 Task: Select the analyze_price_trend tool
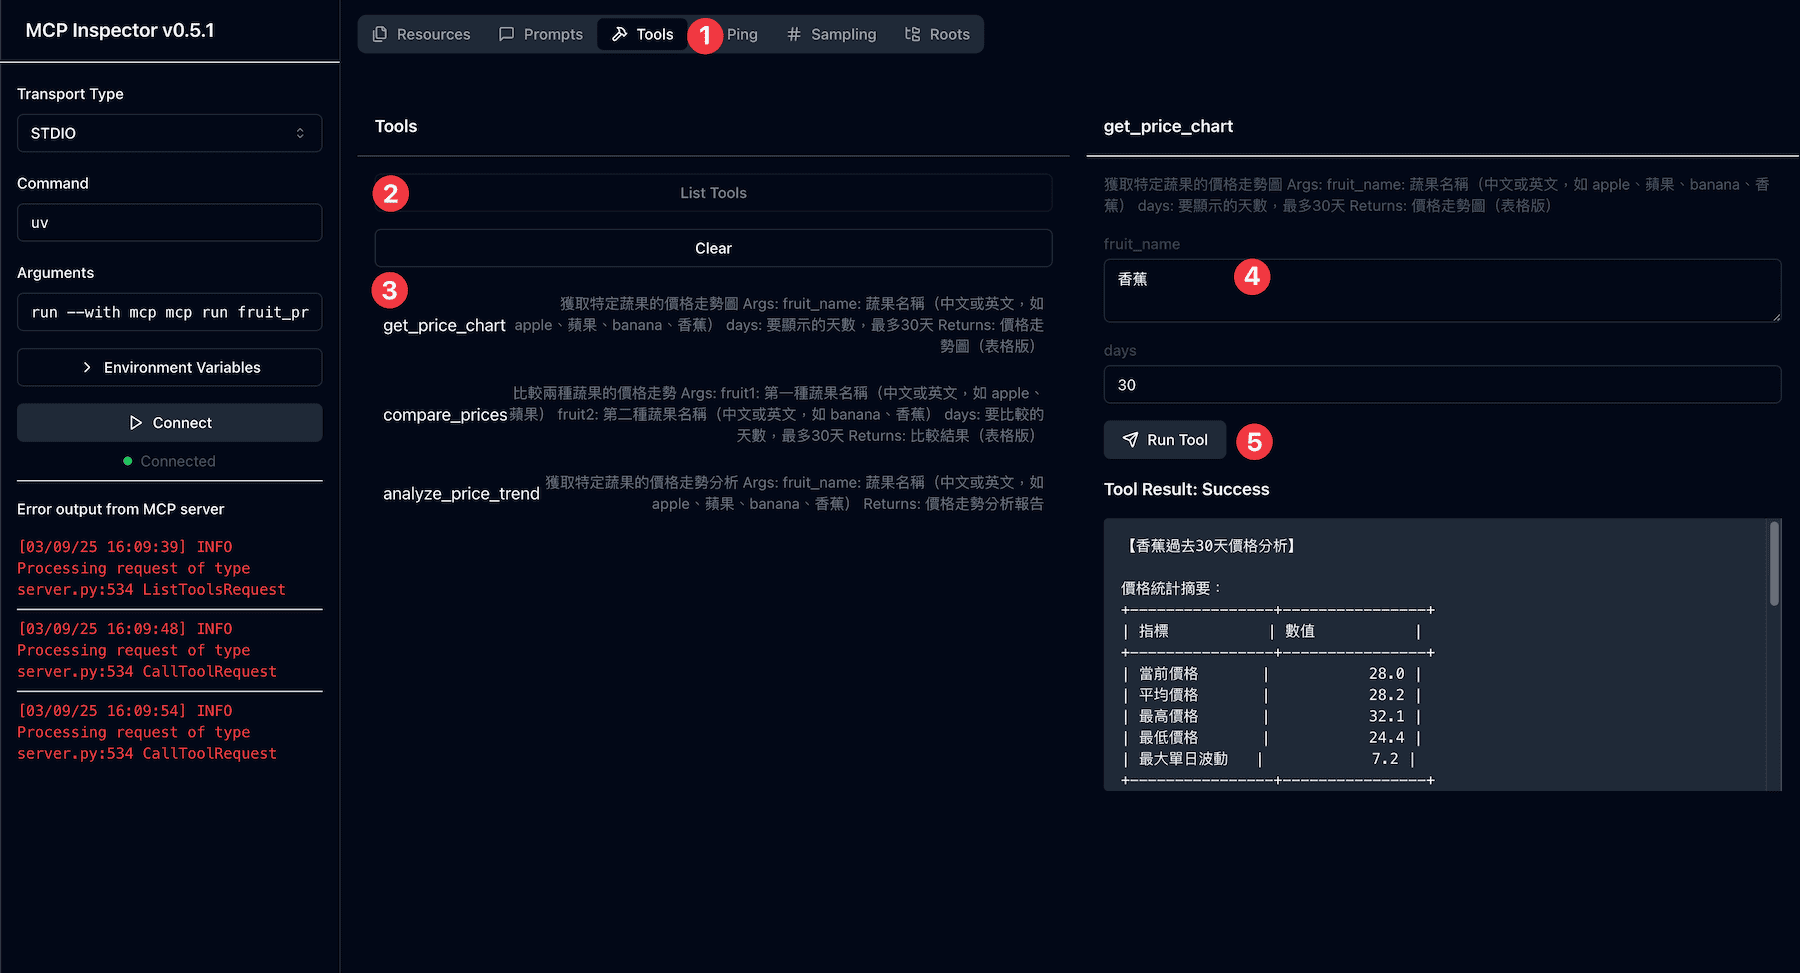pyautogui.click(x=461, y=493)
